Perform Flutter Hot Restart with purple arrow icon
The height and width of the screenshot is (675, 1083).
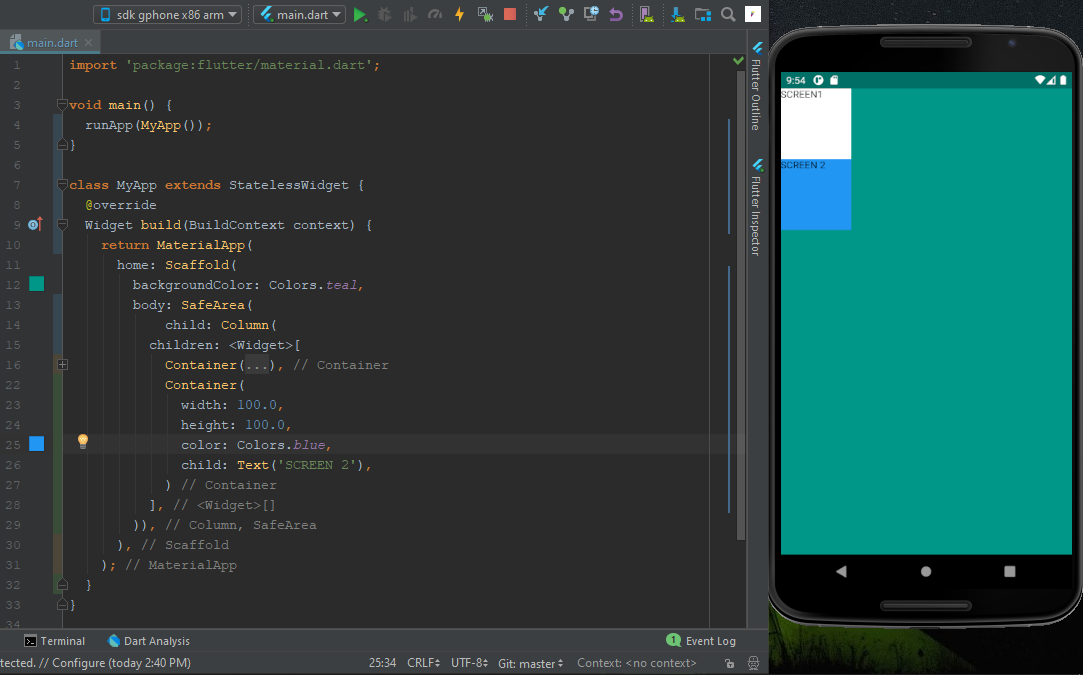[x=616, y=14]
